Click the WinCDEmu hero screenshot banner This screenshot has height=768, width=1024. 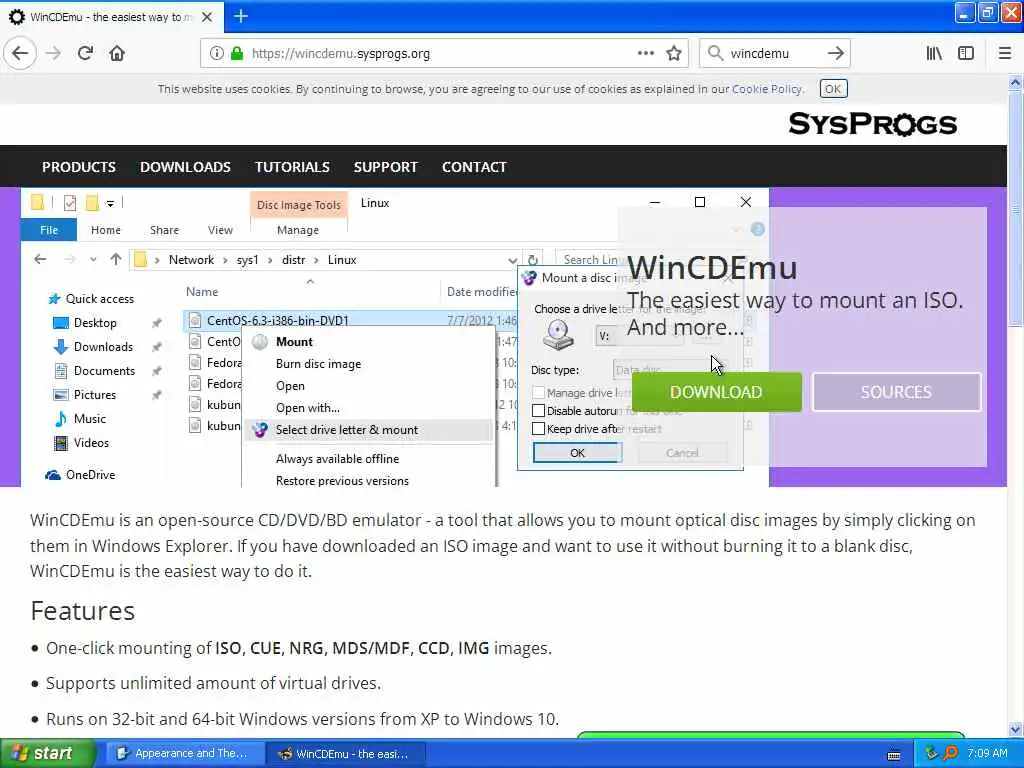pos(394,337)
